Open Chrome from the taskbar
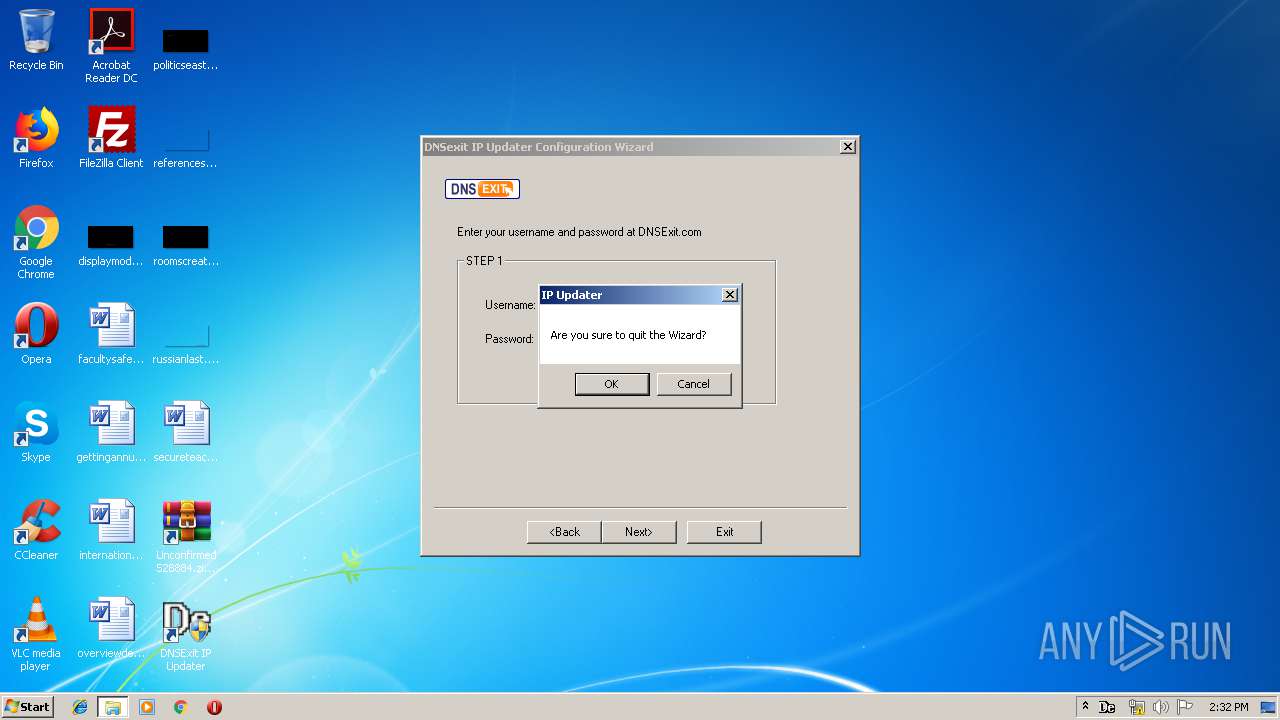Viewport: 1280px width, 720px height. pyautogui.click(x=180, y=707)
